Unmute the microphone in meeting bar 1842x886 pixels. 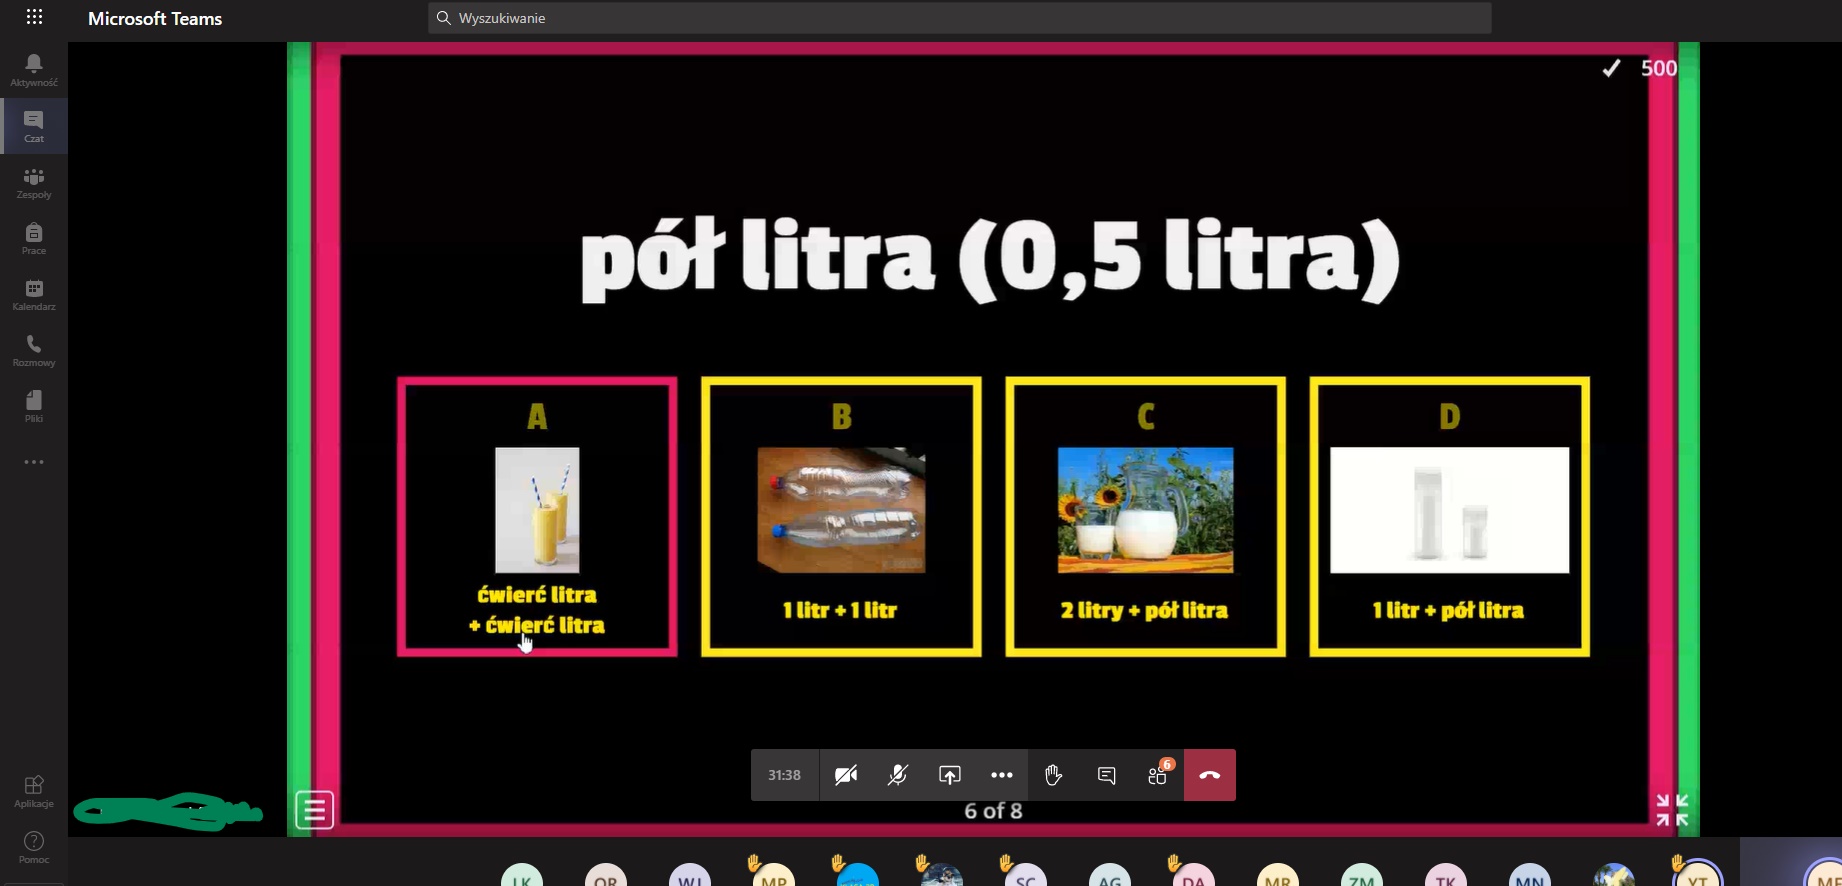(x=898, y=776)
